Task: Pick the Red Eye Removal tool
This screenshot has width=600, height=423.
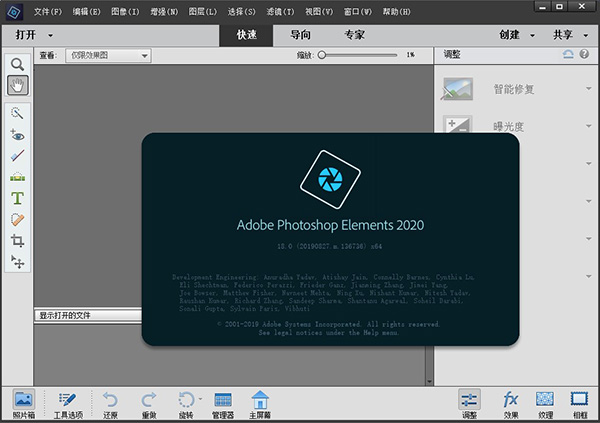Action: pyautogui.click(x=17, y=134)
